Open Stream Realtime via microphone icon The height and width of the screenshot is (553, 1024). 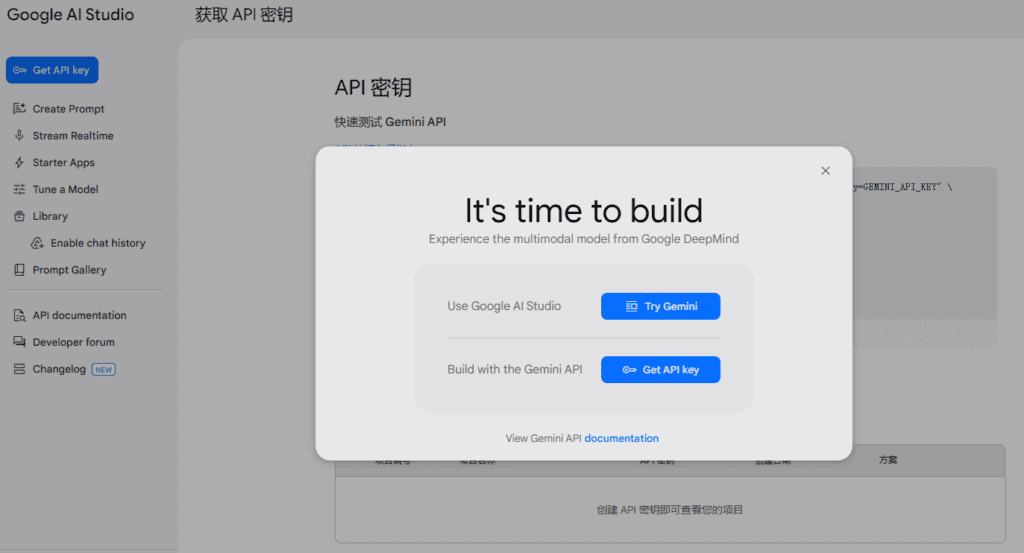pos(19,136)
